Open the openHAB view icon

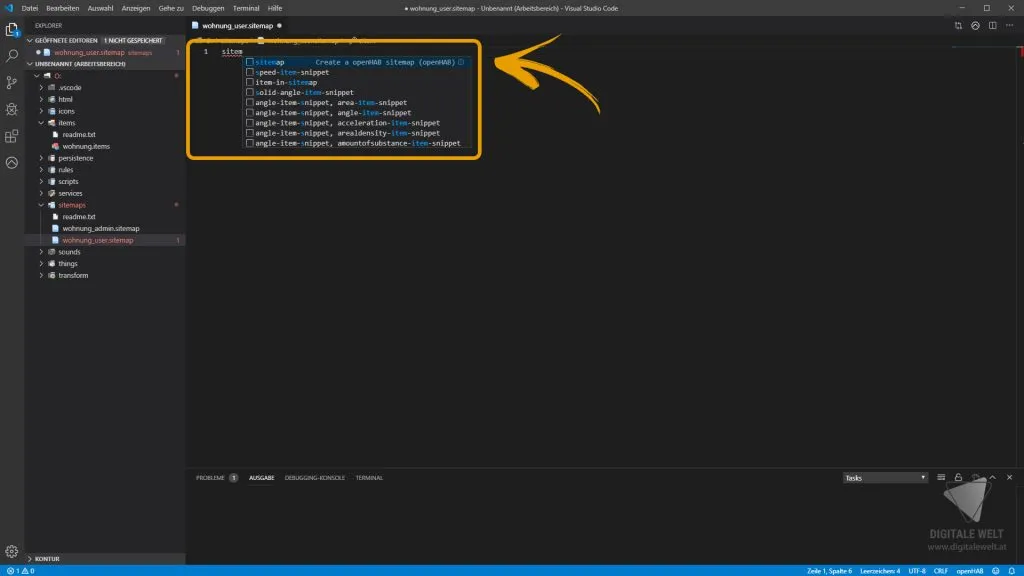click(x=12, y=163)
